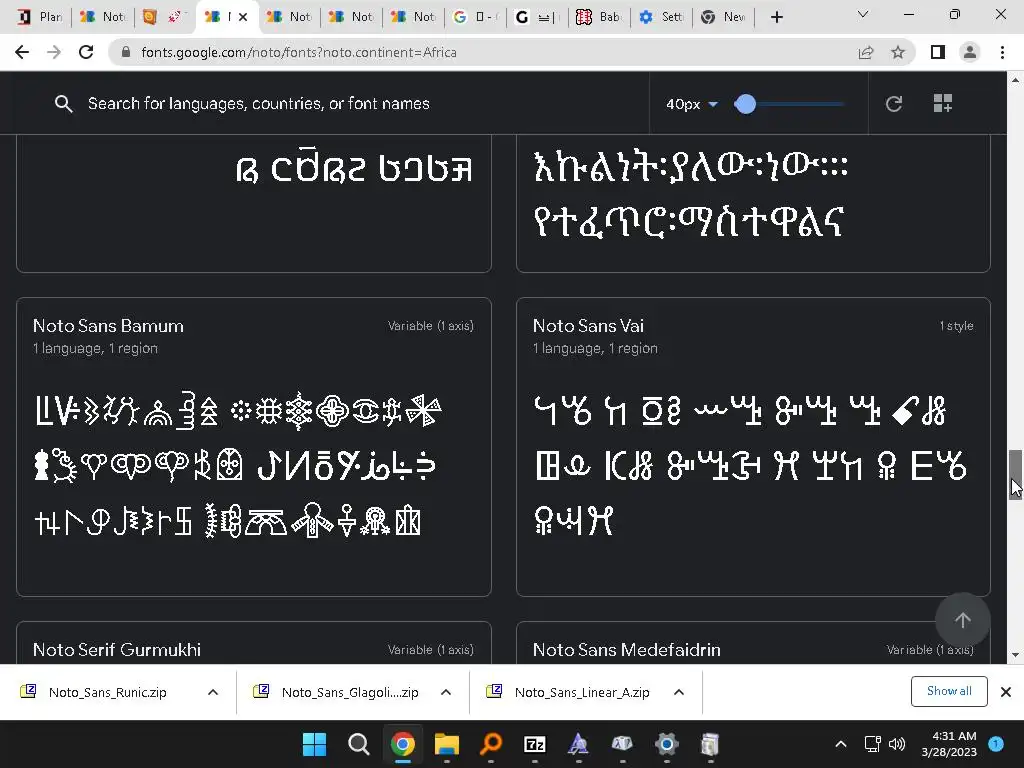The height and width of the screenshot is (768, 1024).
Task: Expand options for Noto_Sans_Runic.zip download
Action: click(213, 692)
